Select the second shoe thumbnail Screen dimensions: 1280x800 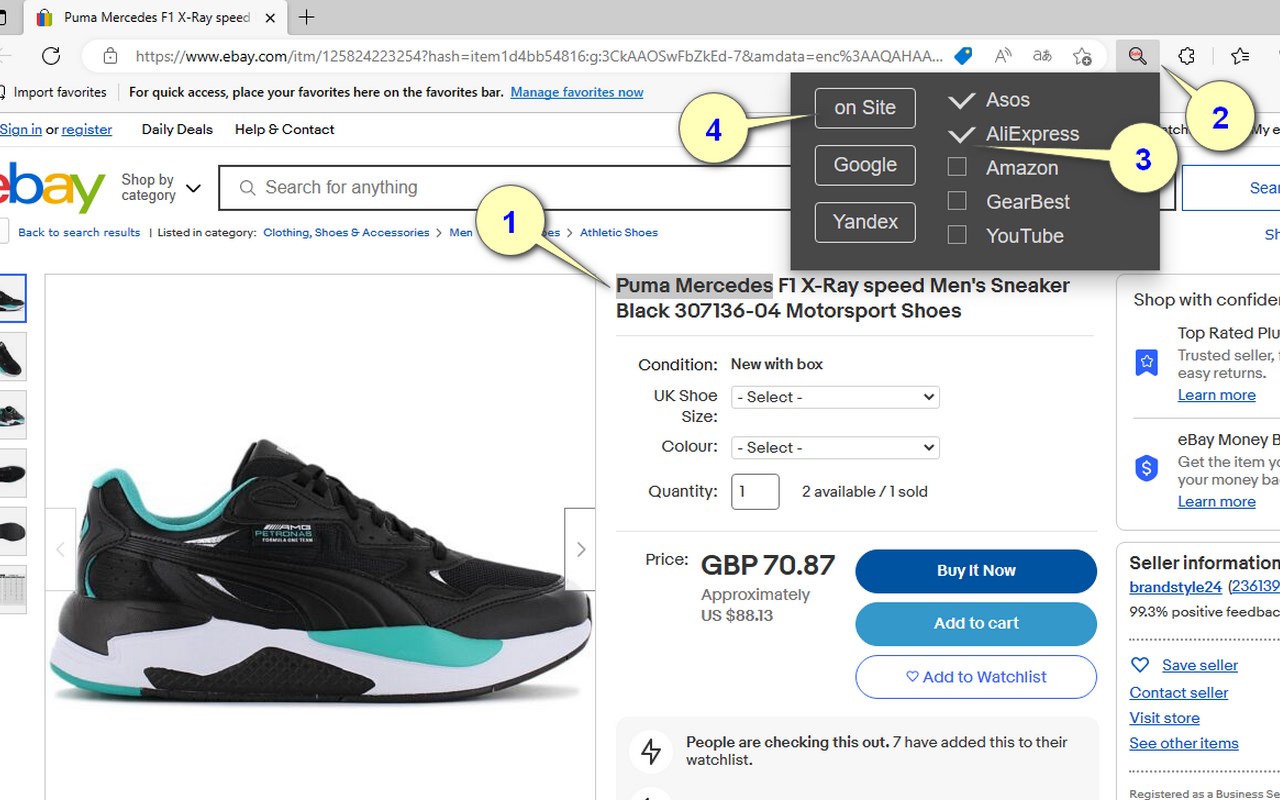(12, 357)
